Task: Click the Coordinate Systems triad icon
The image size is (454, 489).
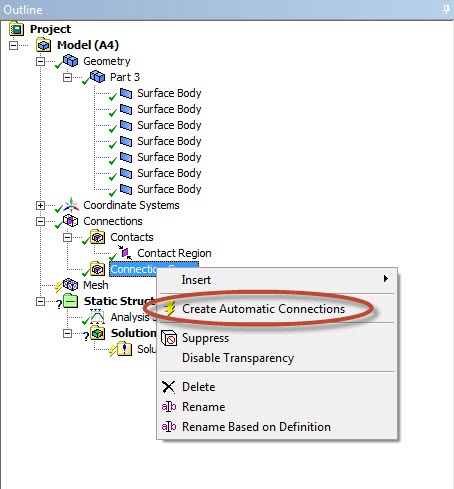Action: [71, 205]
